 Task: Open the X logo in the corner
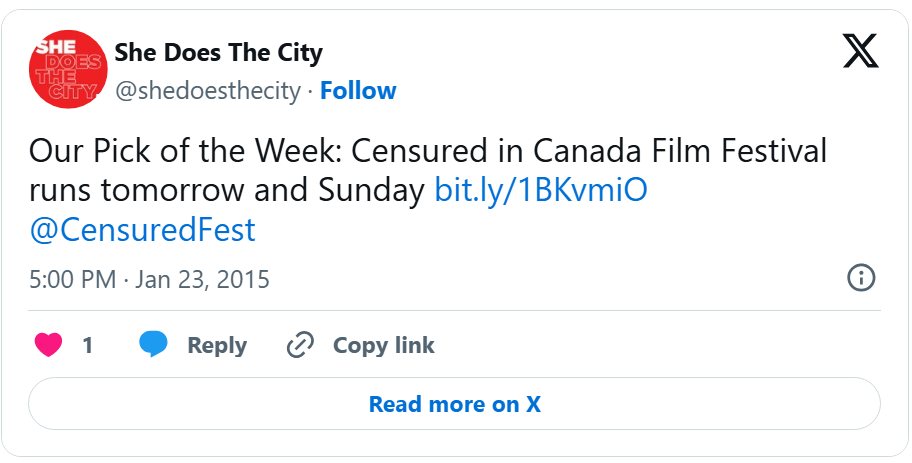[x=860, y=51]
